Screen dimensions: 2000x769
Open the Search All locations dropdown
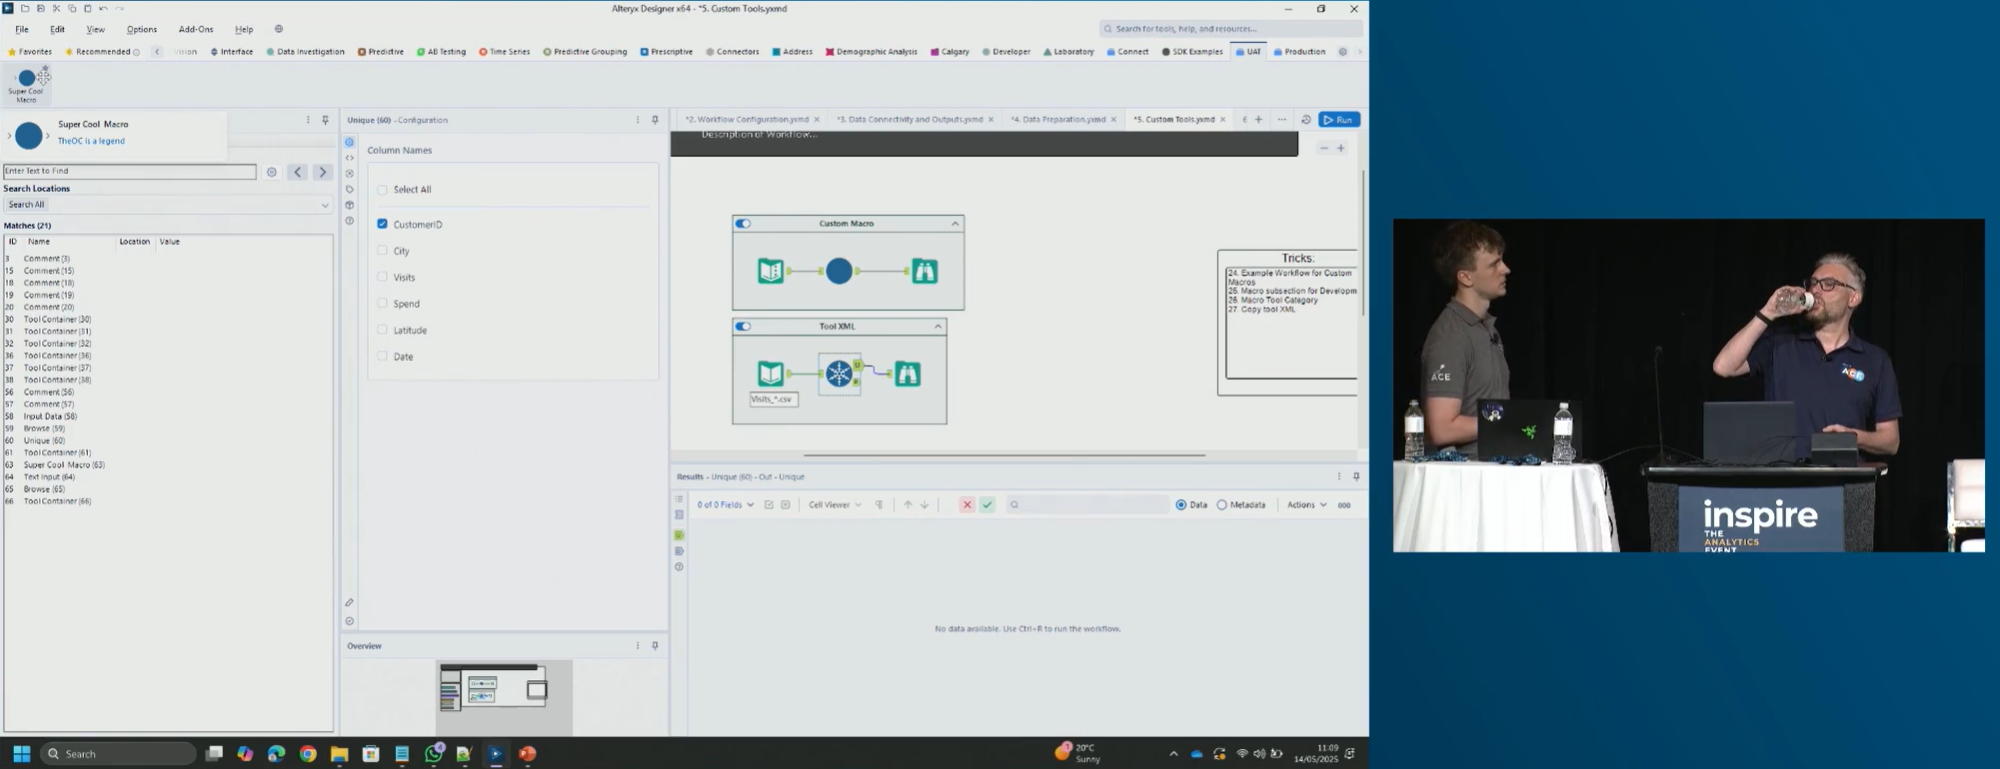[x=168, y=205]
